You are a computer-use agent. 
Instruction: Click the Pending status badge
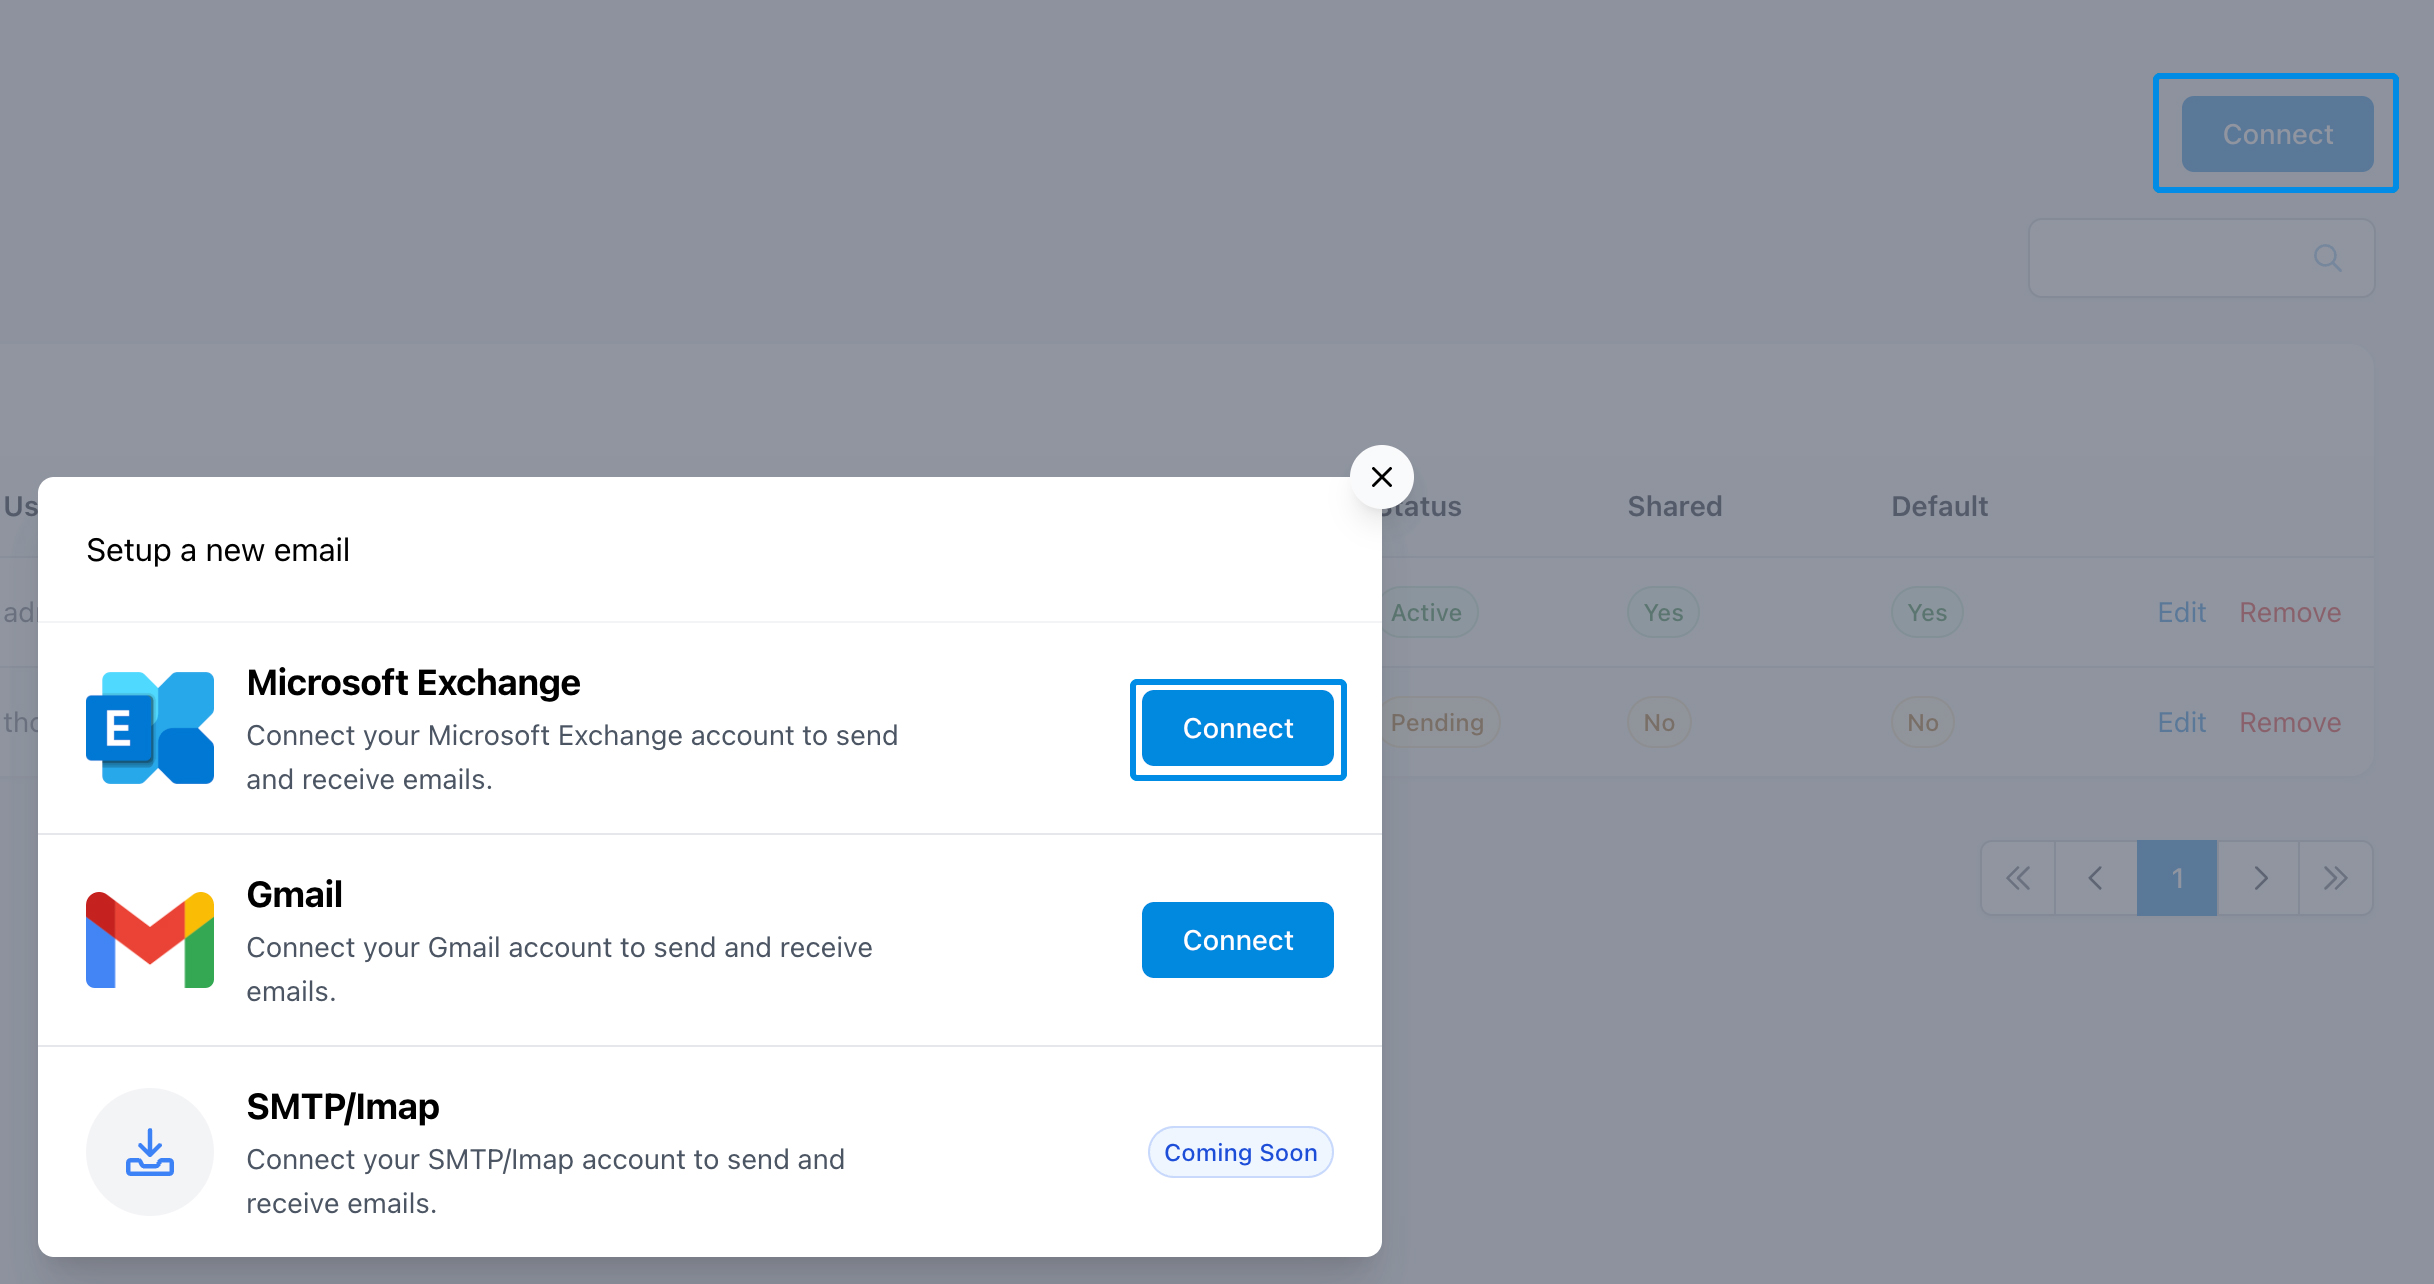coord(1438,722)
